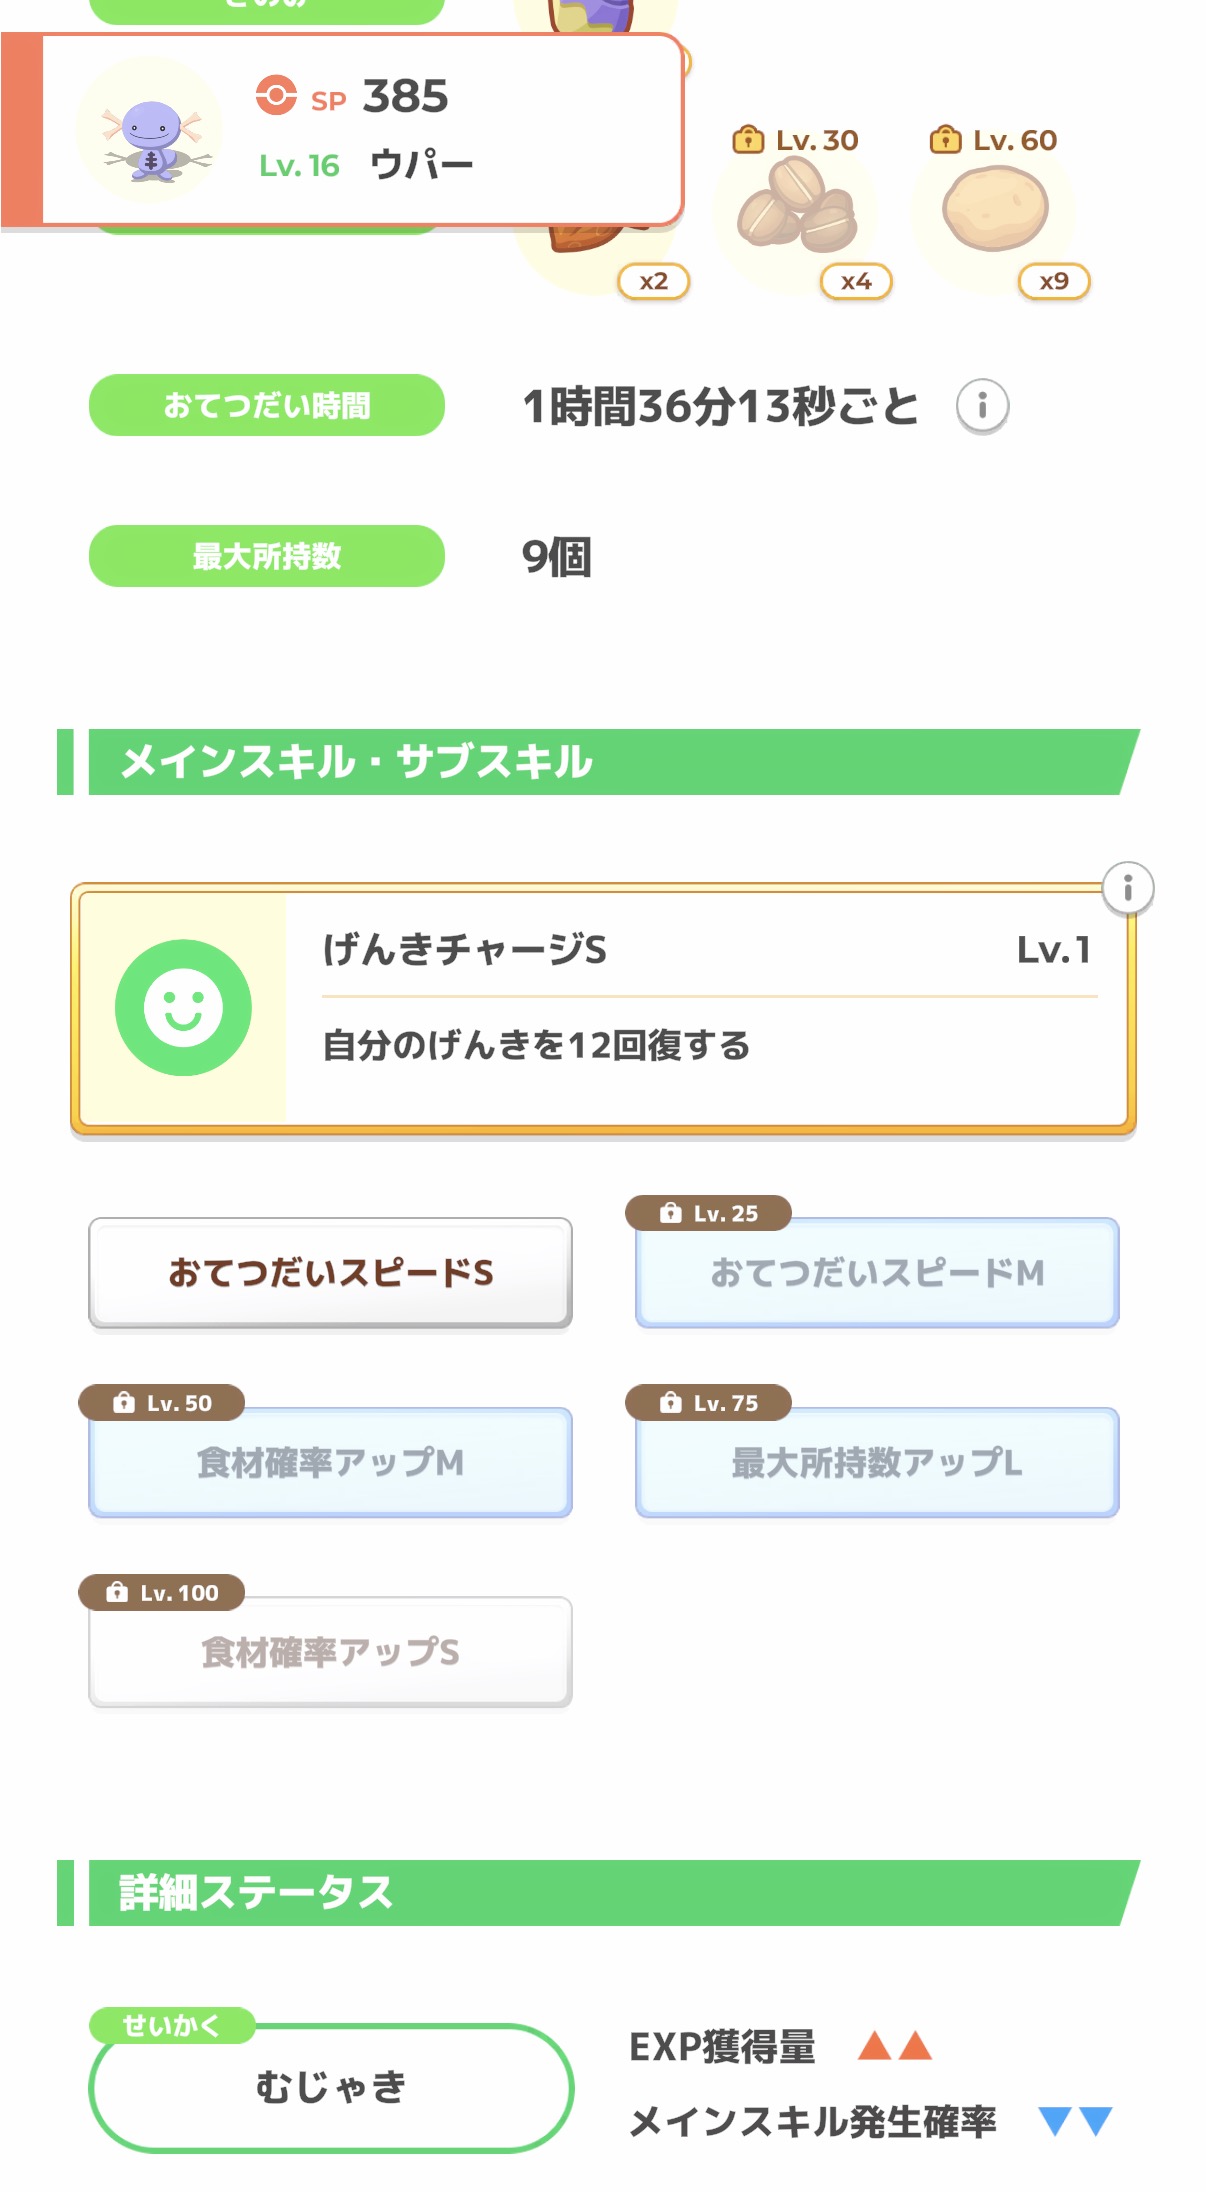Tap the 最大所持数 green label
The image size is (1206, 2192).
pos(267,556)
